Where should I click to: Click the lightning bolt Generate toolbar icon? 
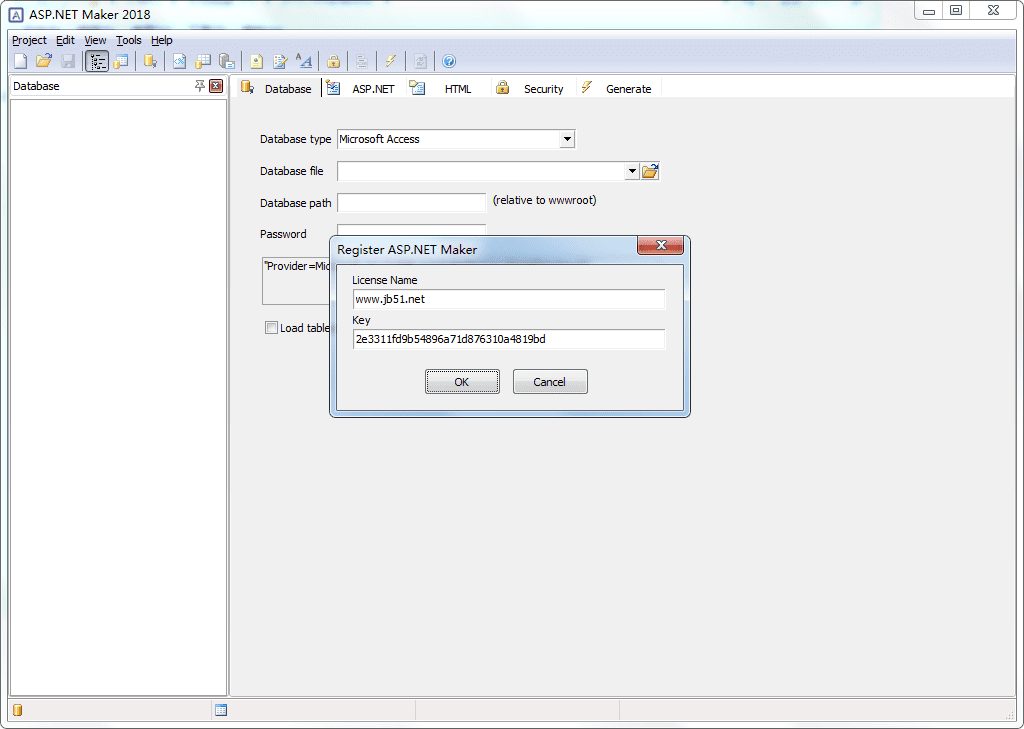click(391, 61)
